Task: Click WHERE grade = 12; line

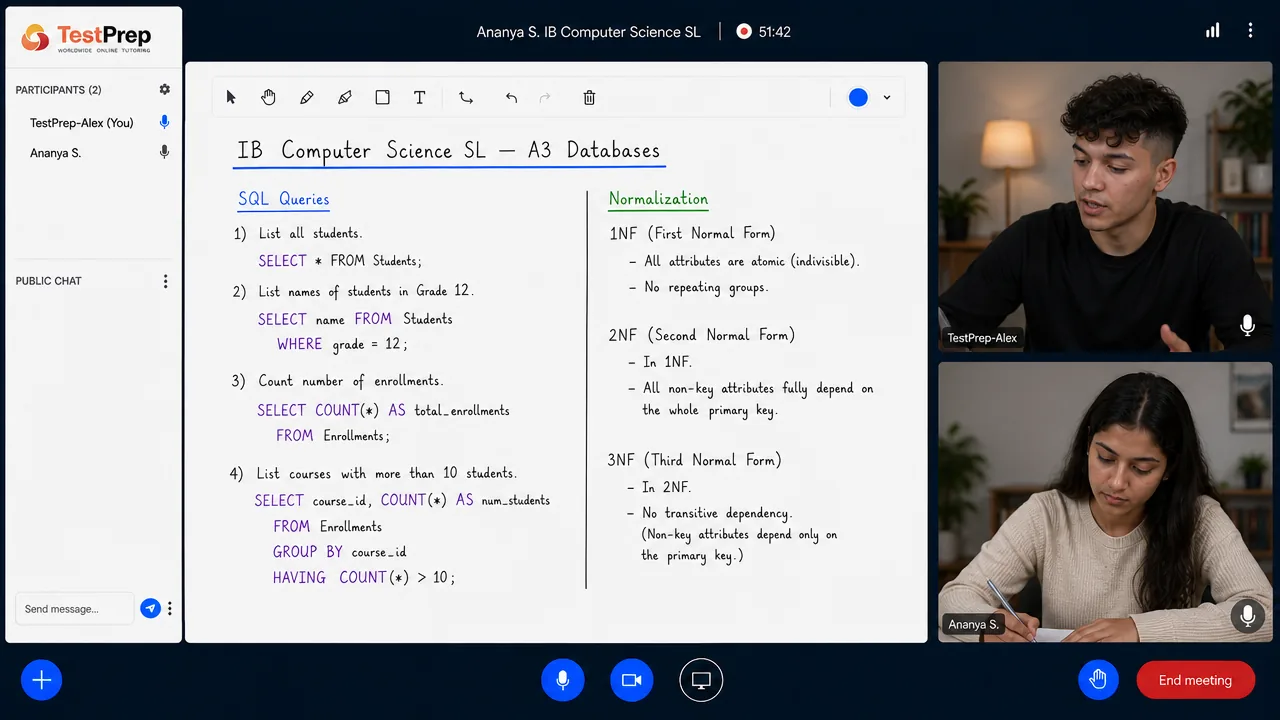Action: pyautogui.click(x=343, y=344)
